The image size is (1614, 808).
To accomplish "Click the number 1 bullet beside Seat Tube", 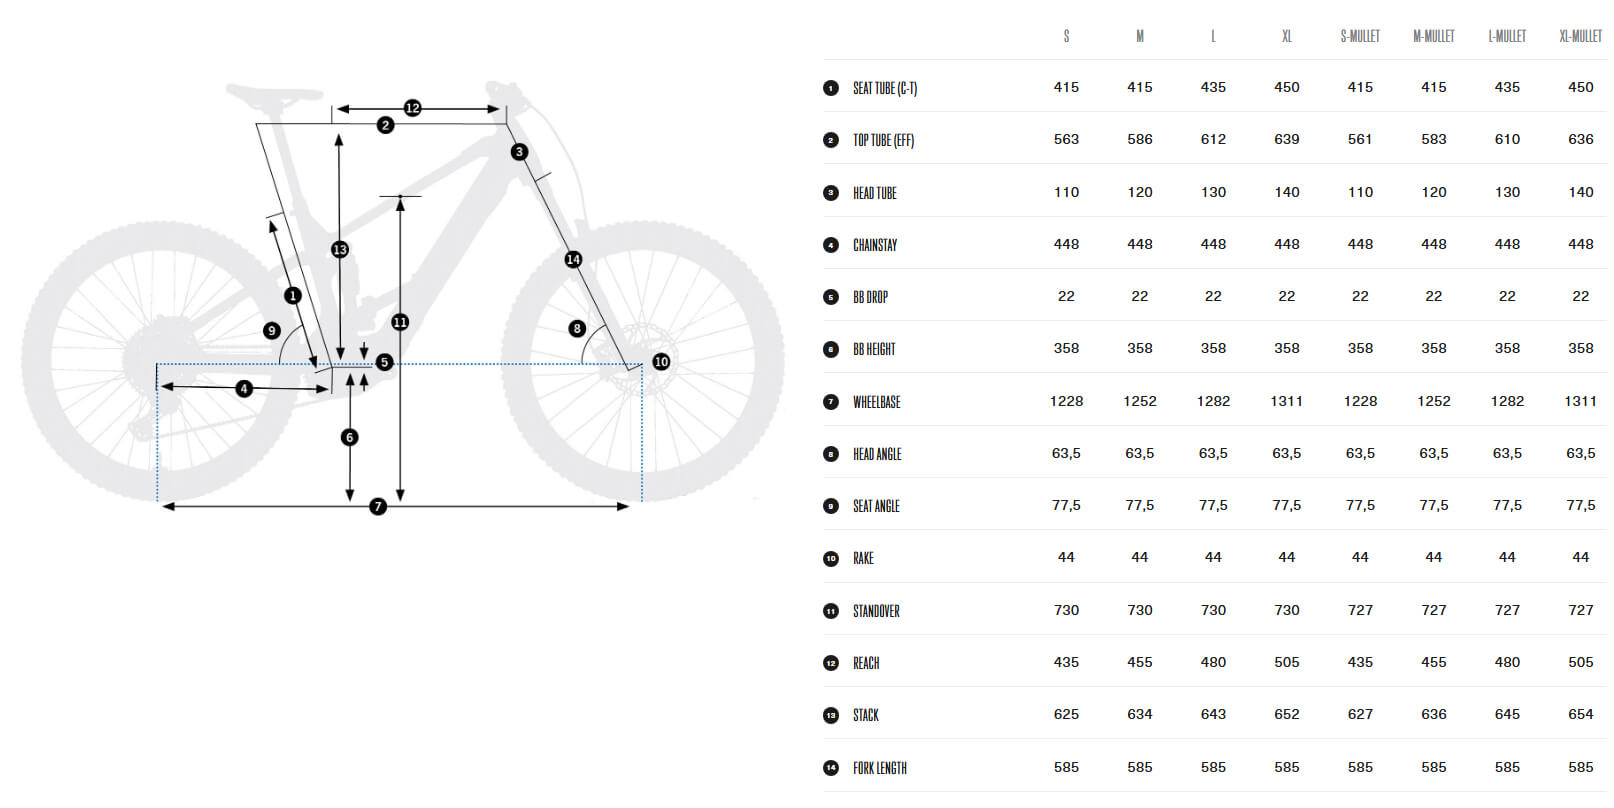I will coord(831,88).
